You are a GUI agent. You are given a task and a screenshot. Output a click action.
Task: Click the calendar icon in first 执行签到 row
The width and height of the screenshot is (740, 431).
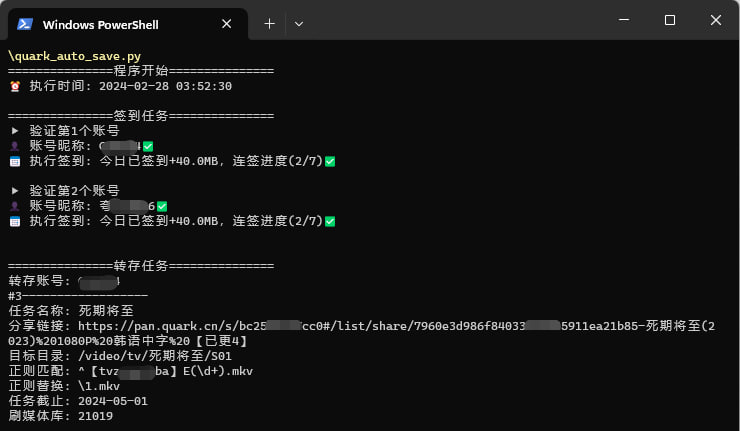15,161
